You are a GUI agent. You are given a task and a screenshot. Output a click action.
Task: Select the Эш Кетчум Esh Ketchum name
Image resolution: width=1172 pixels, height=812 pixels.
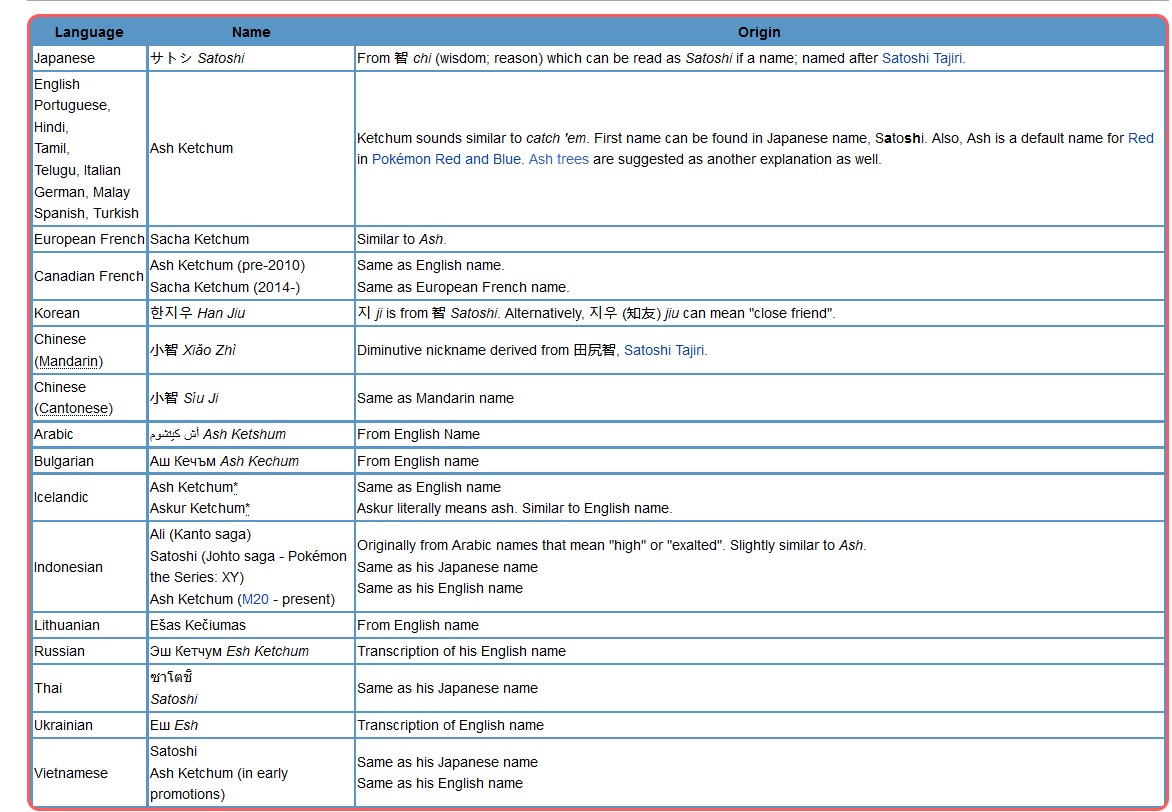pos(229,651)
